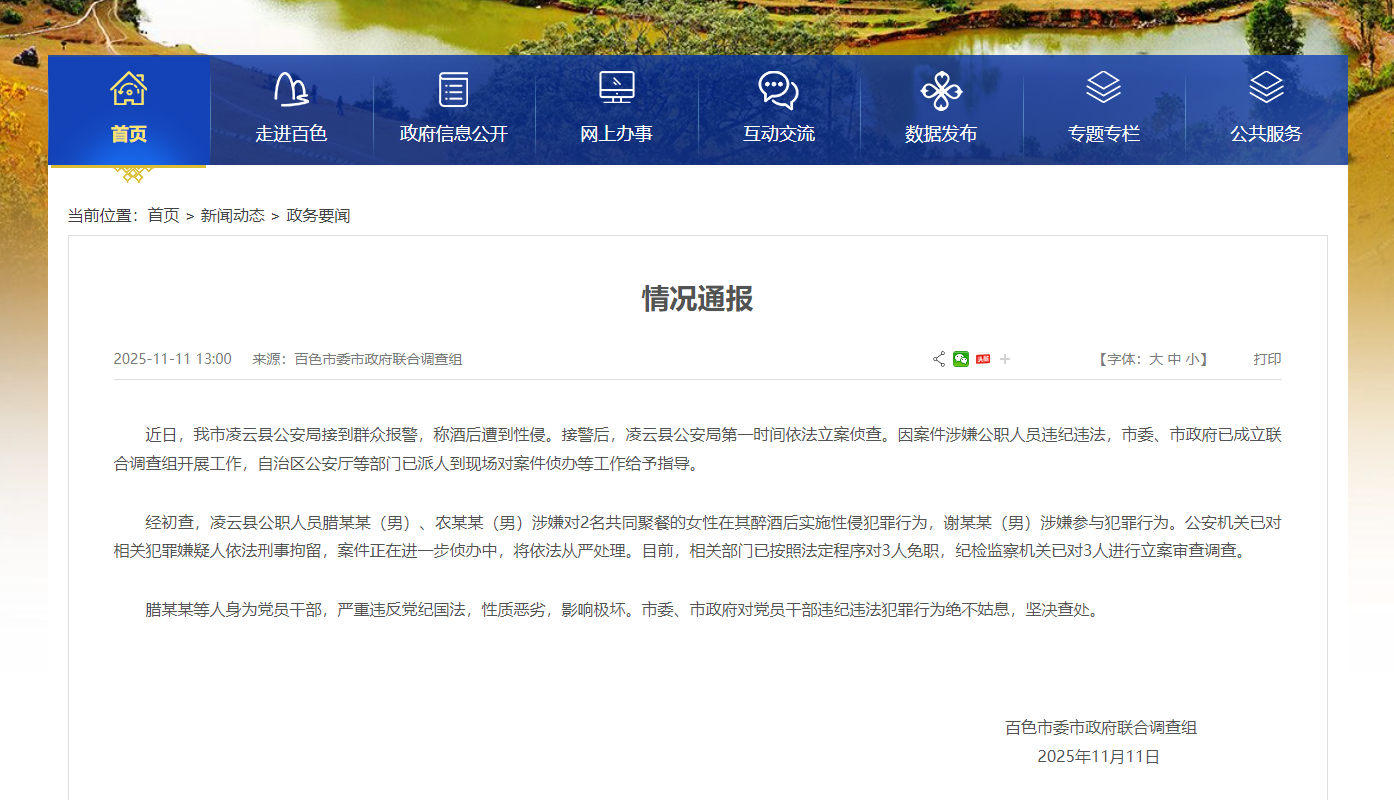Set font size to large (大)

(x=1155, y=359)
